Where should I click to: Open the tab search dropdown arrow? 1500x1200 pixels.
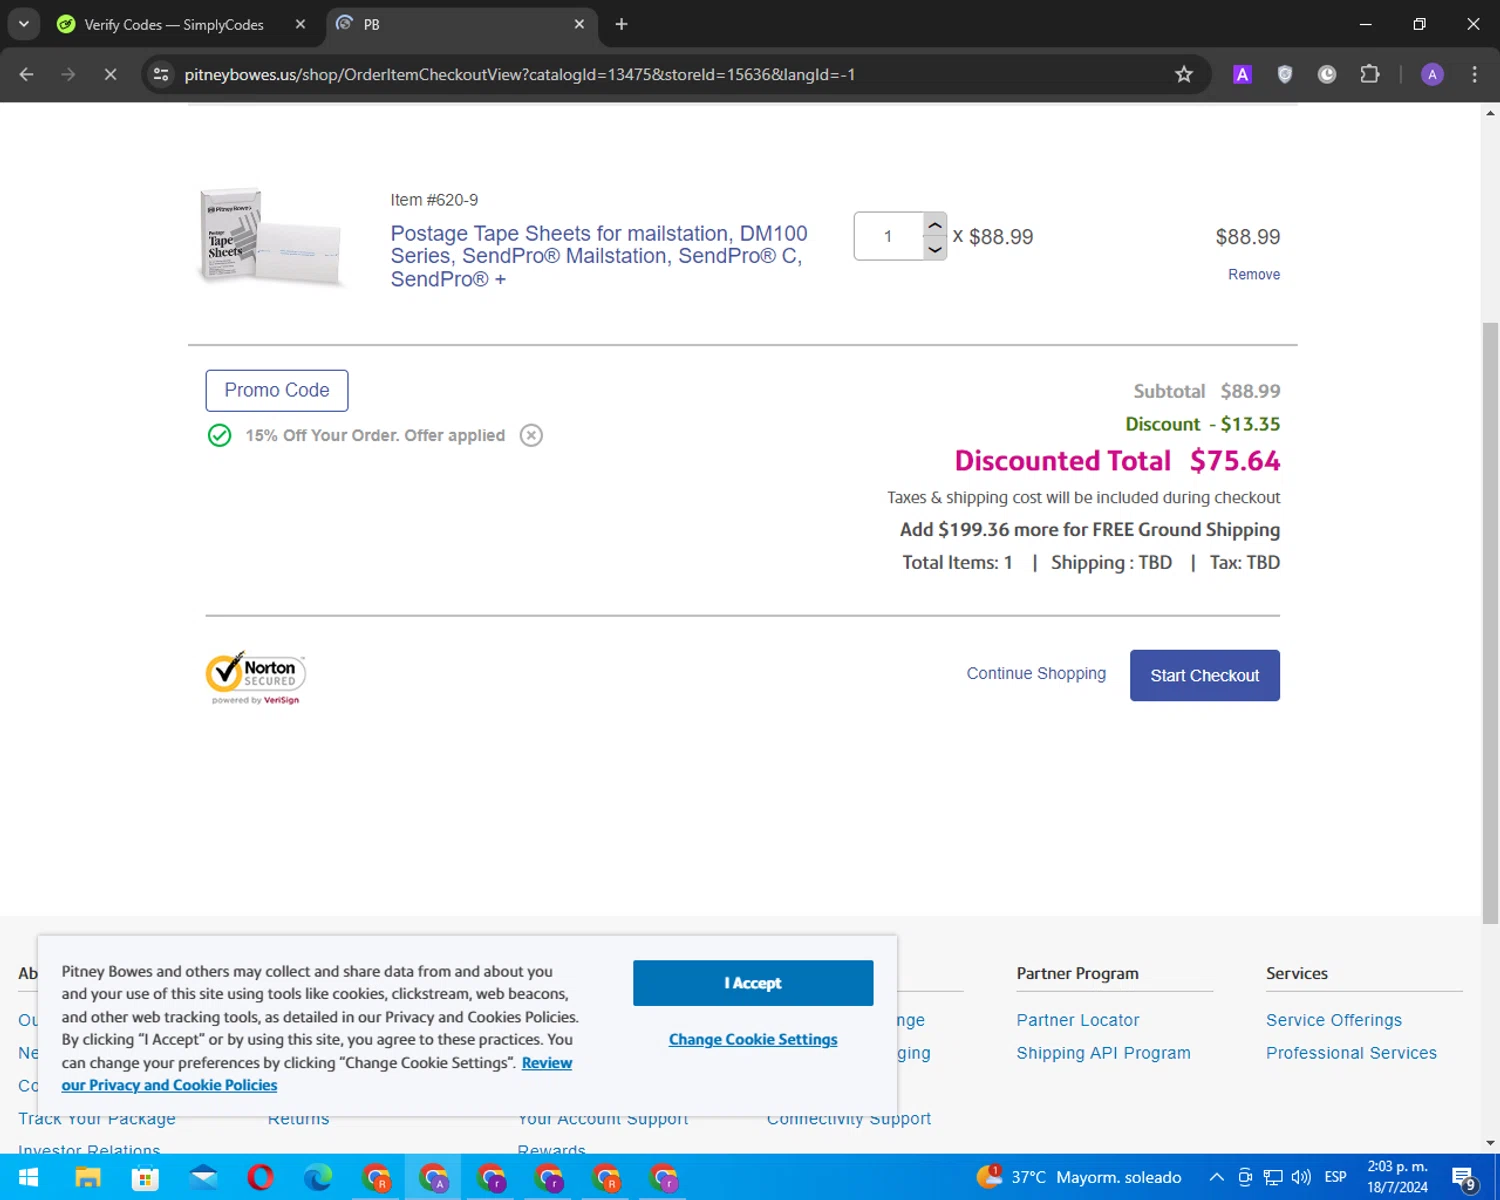[x=23, y=24]
